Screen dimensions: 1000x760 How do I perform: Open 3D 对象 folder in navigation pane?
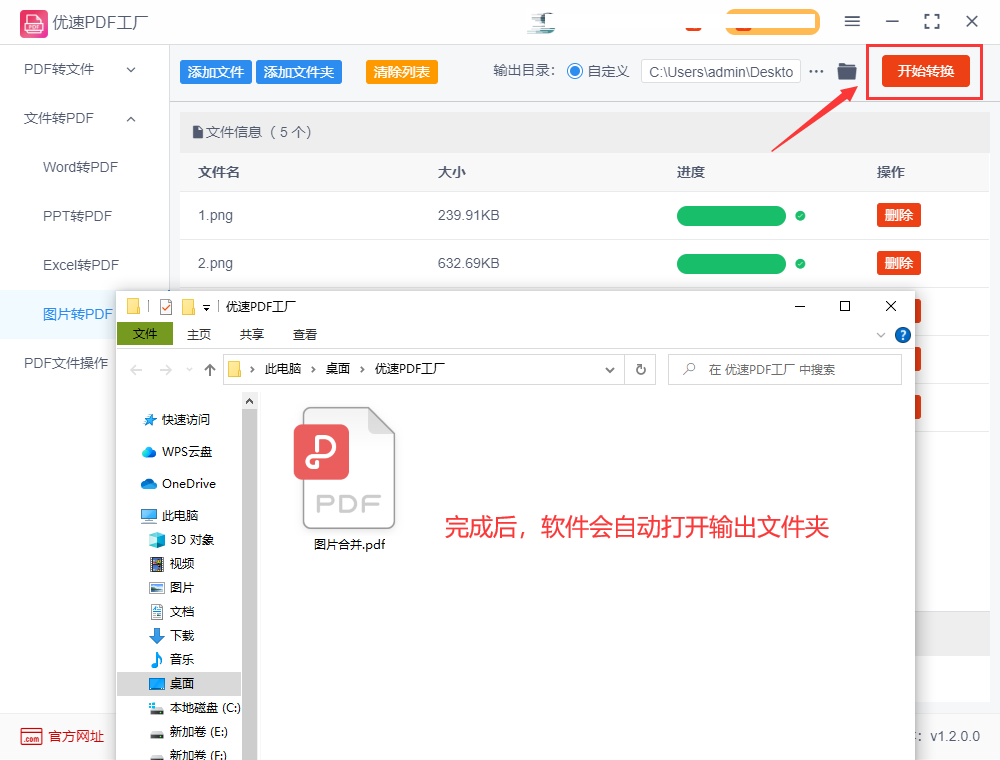pos(181,539)
